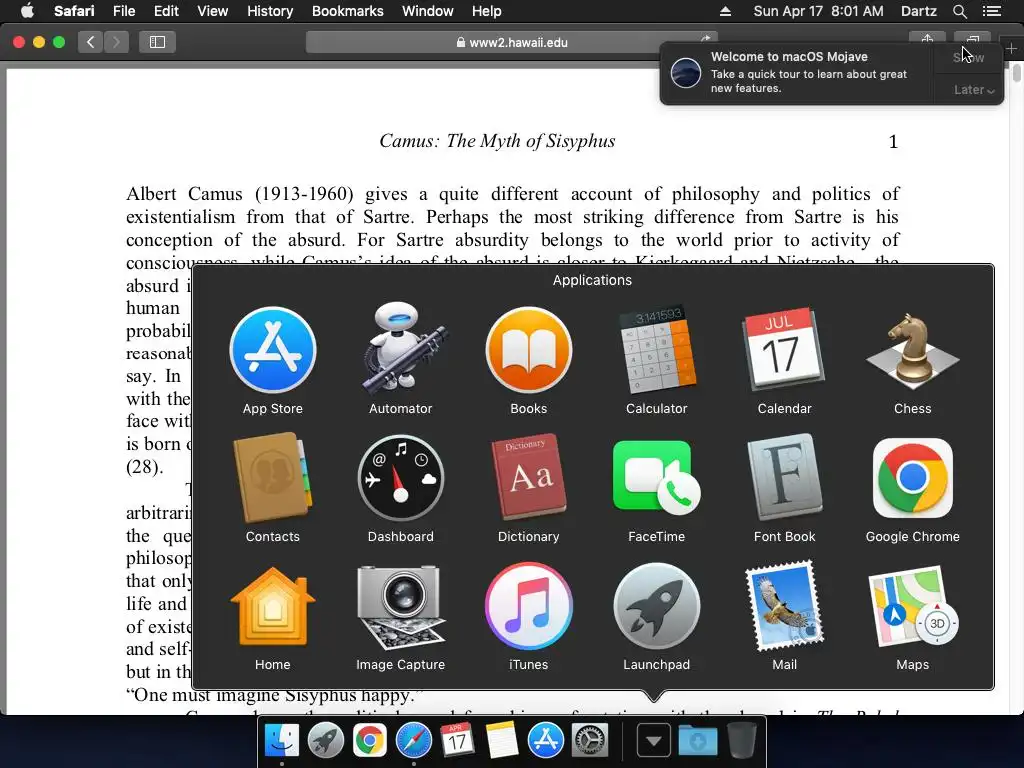Viewport: 1024px width, 768px height.
Task: Click the Finder icon in the Dock
Action: [281, 741]
